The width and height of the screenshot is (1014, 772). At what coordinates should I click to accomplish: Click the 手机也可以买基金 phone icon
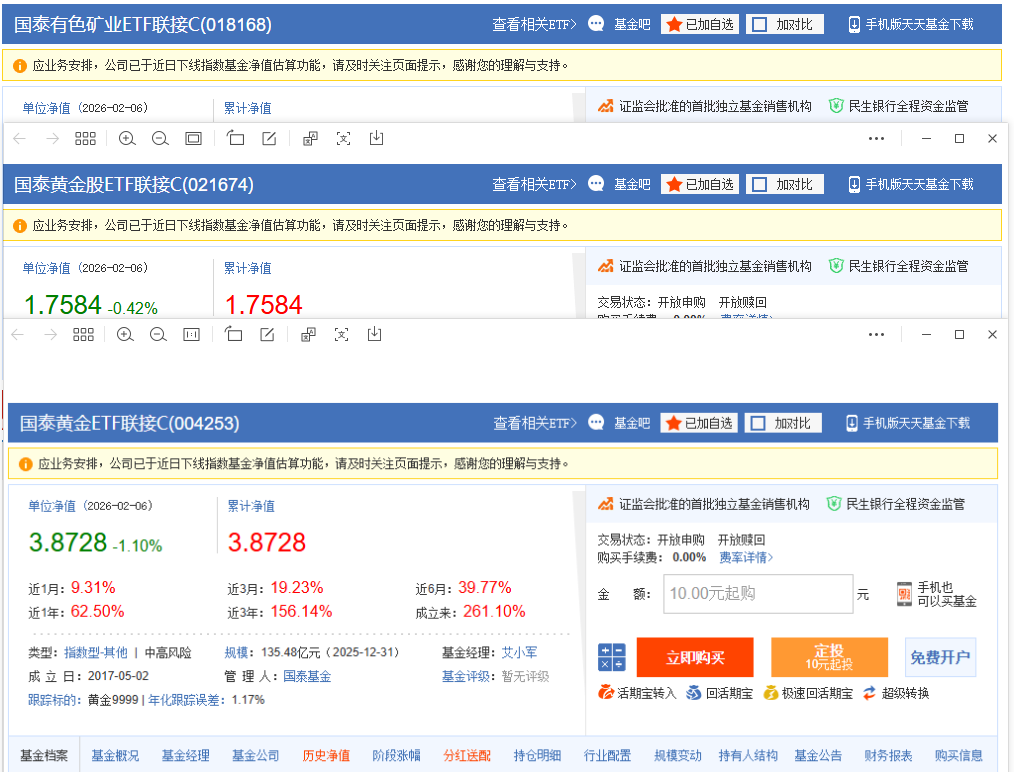click(905, 594)
